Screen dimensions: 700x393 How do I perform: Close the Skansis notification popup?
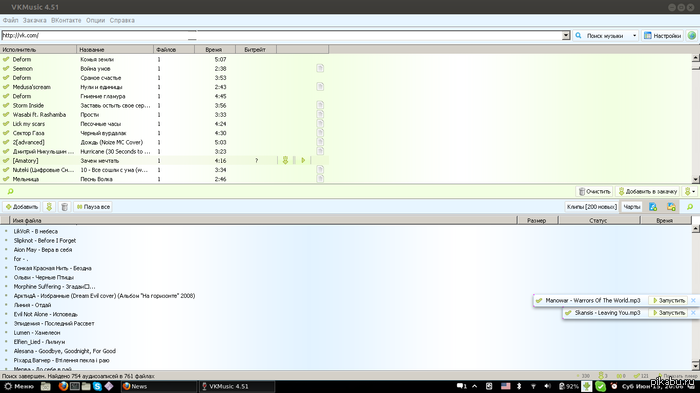pos(693,313)
